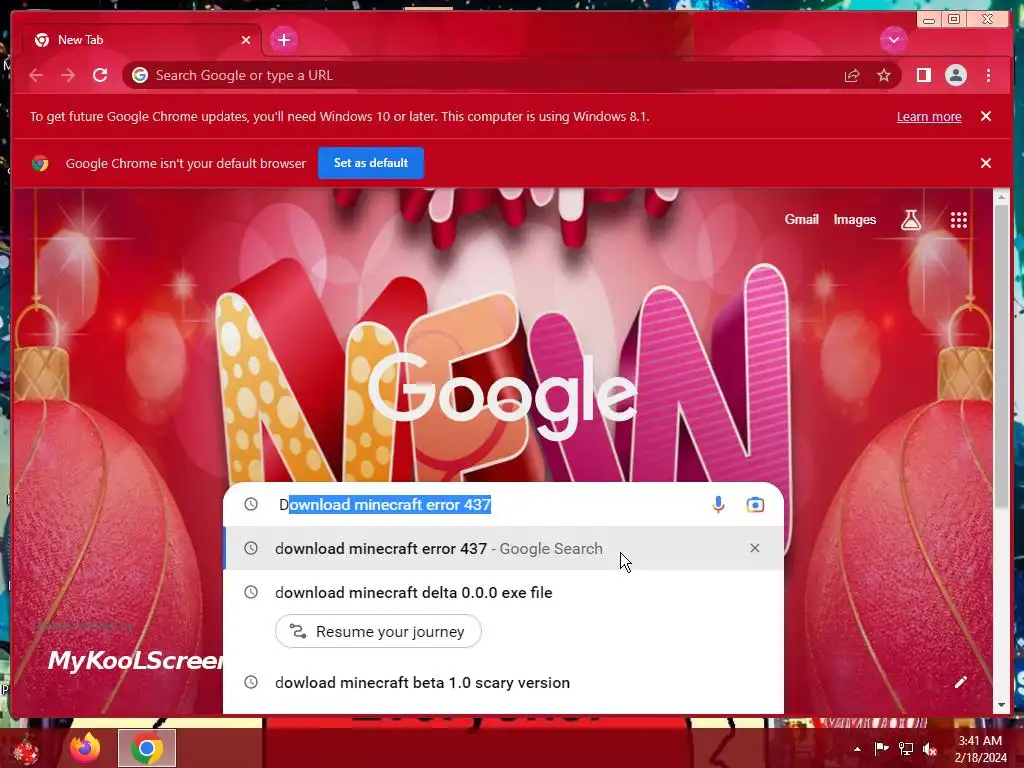Viewport: 1024px width, 768px height.
Task: Click the browser forward arrow
Action: pyautogui.click(x=68, y=75)
